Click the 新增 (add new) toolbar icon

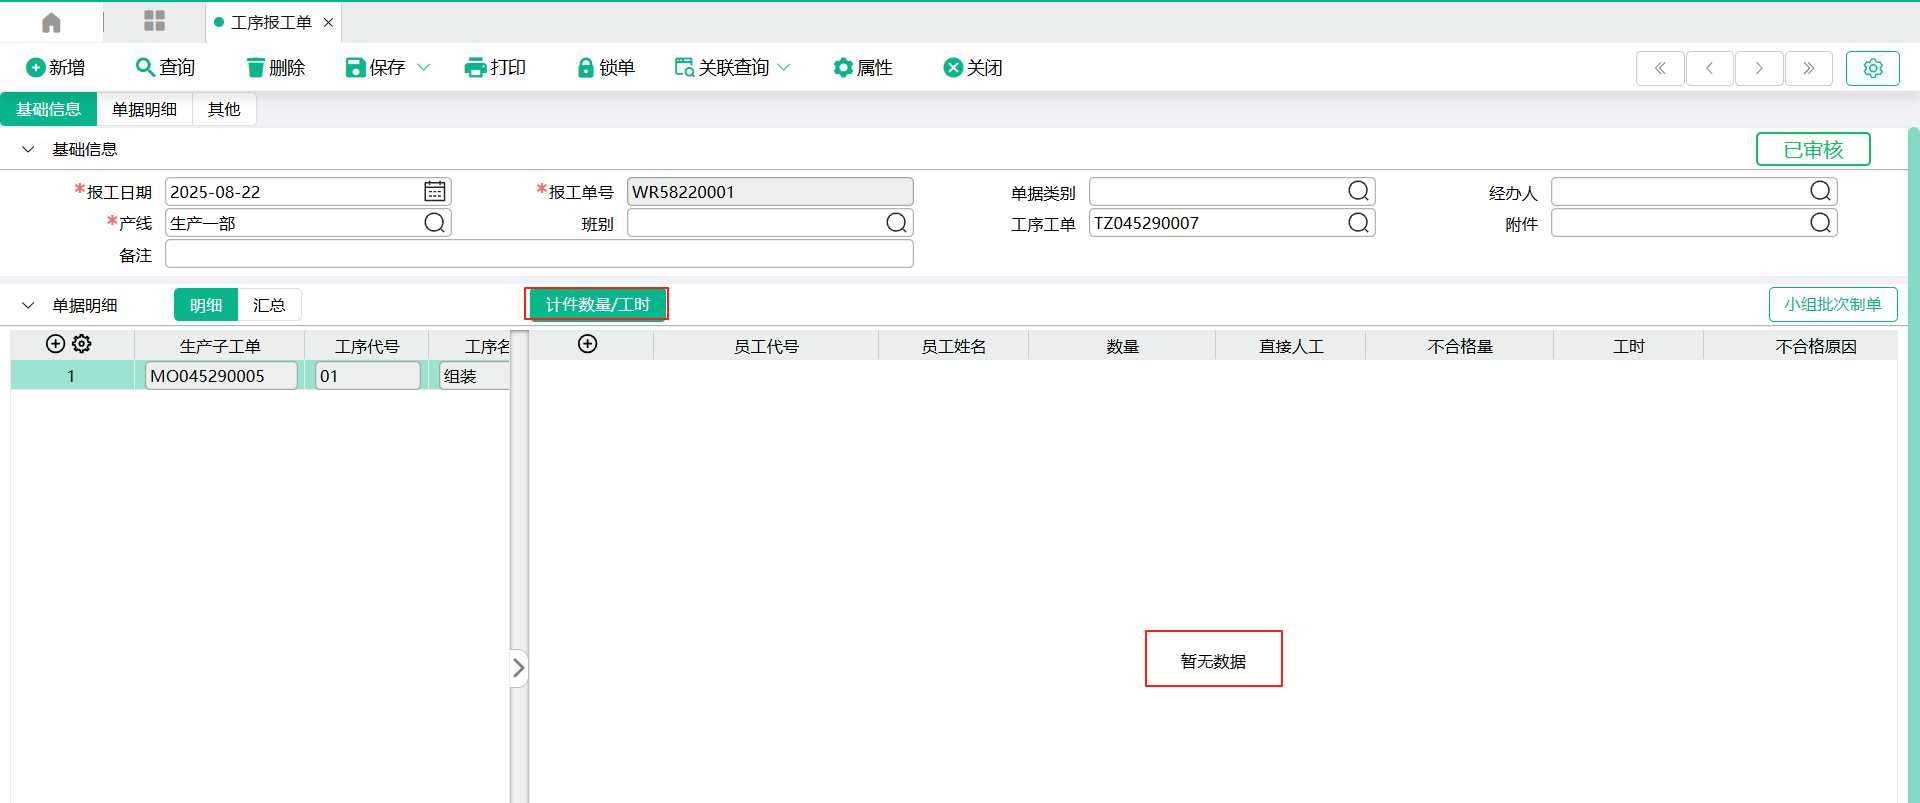point(36,67)
